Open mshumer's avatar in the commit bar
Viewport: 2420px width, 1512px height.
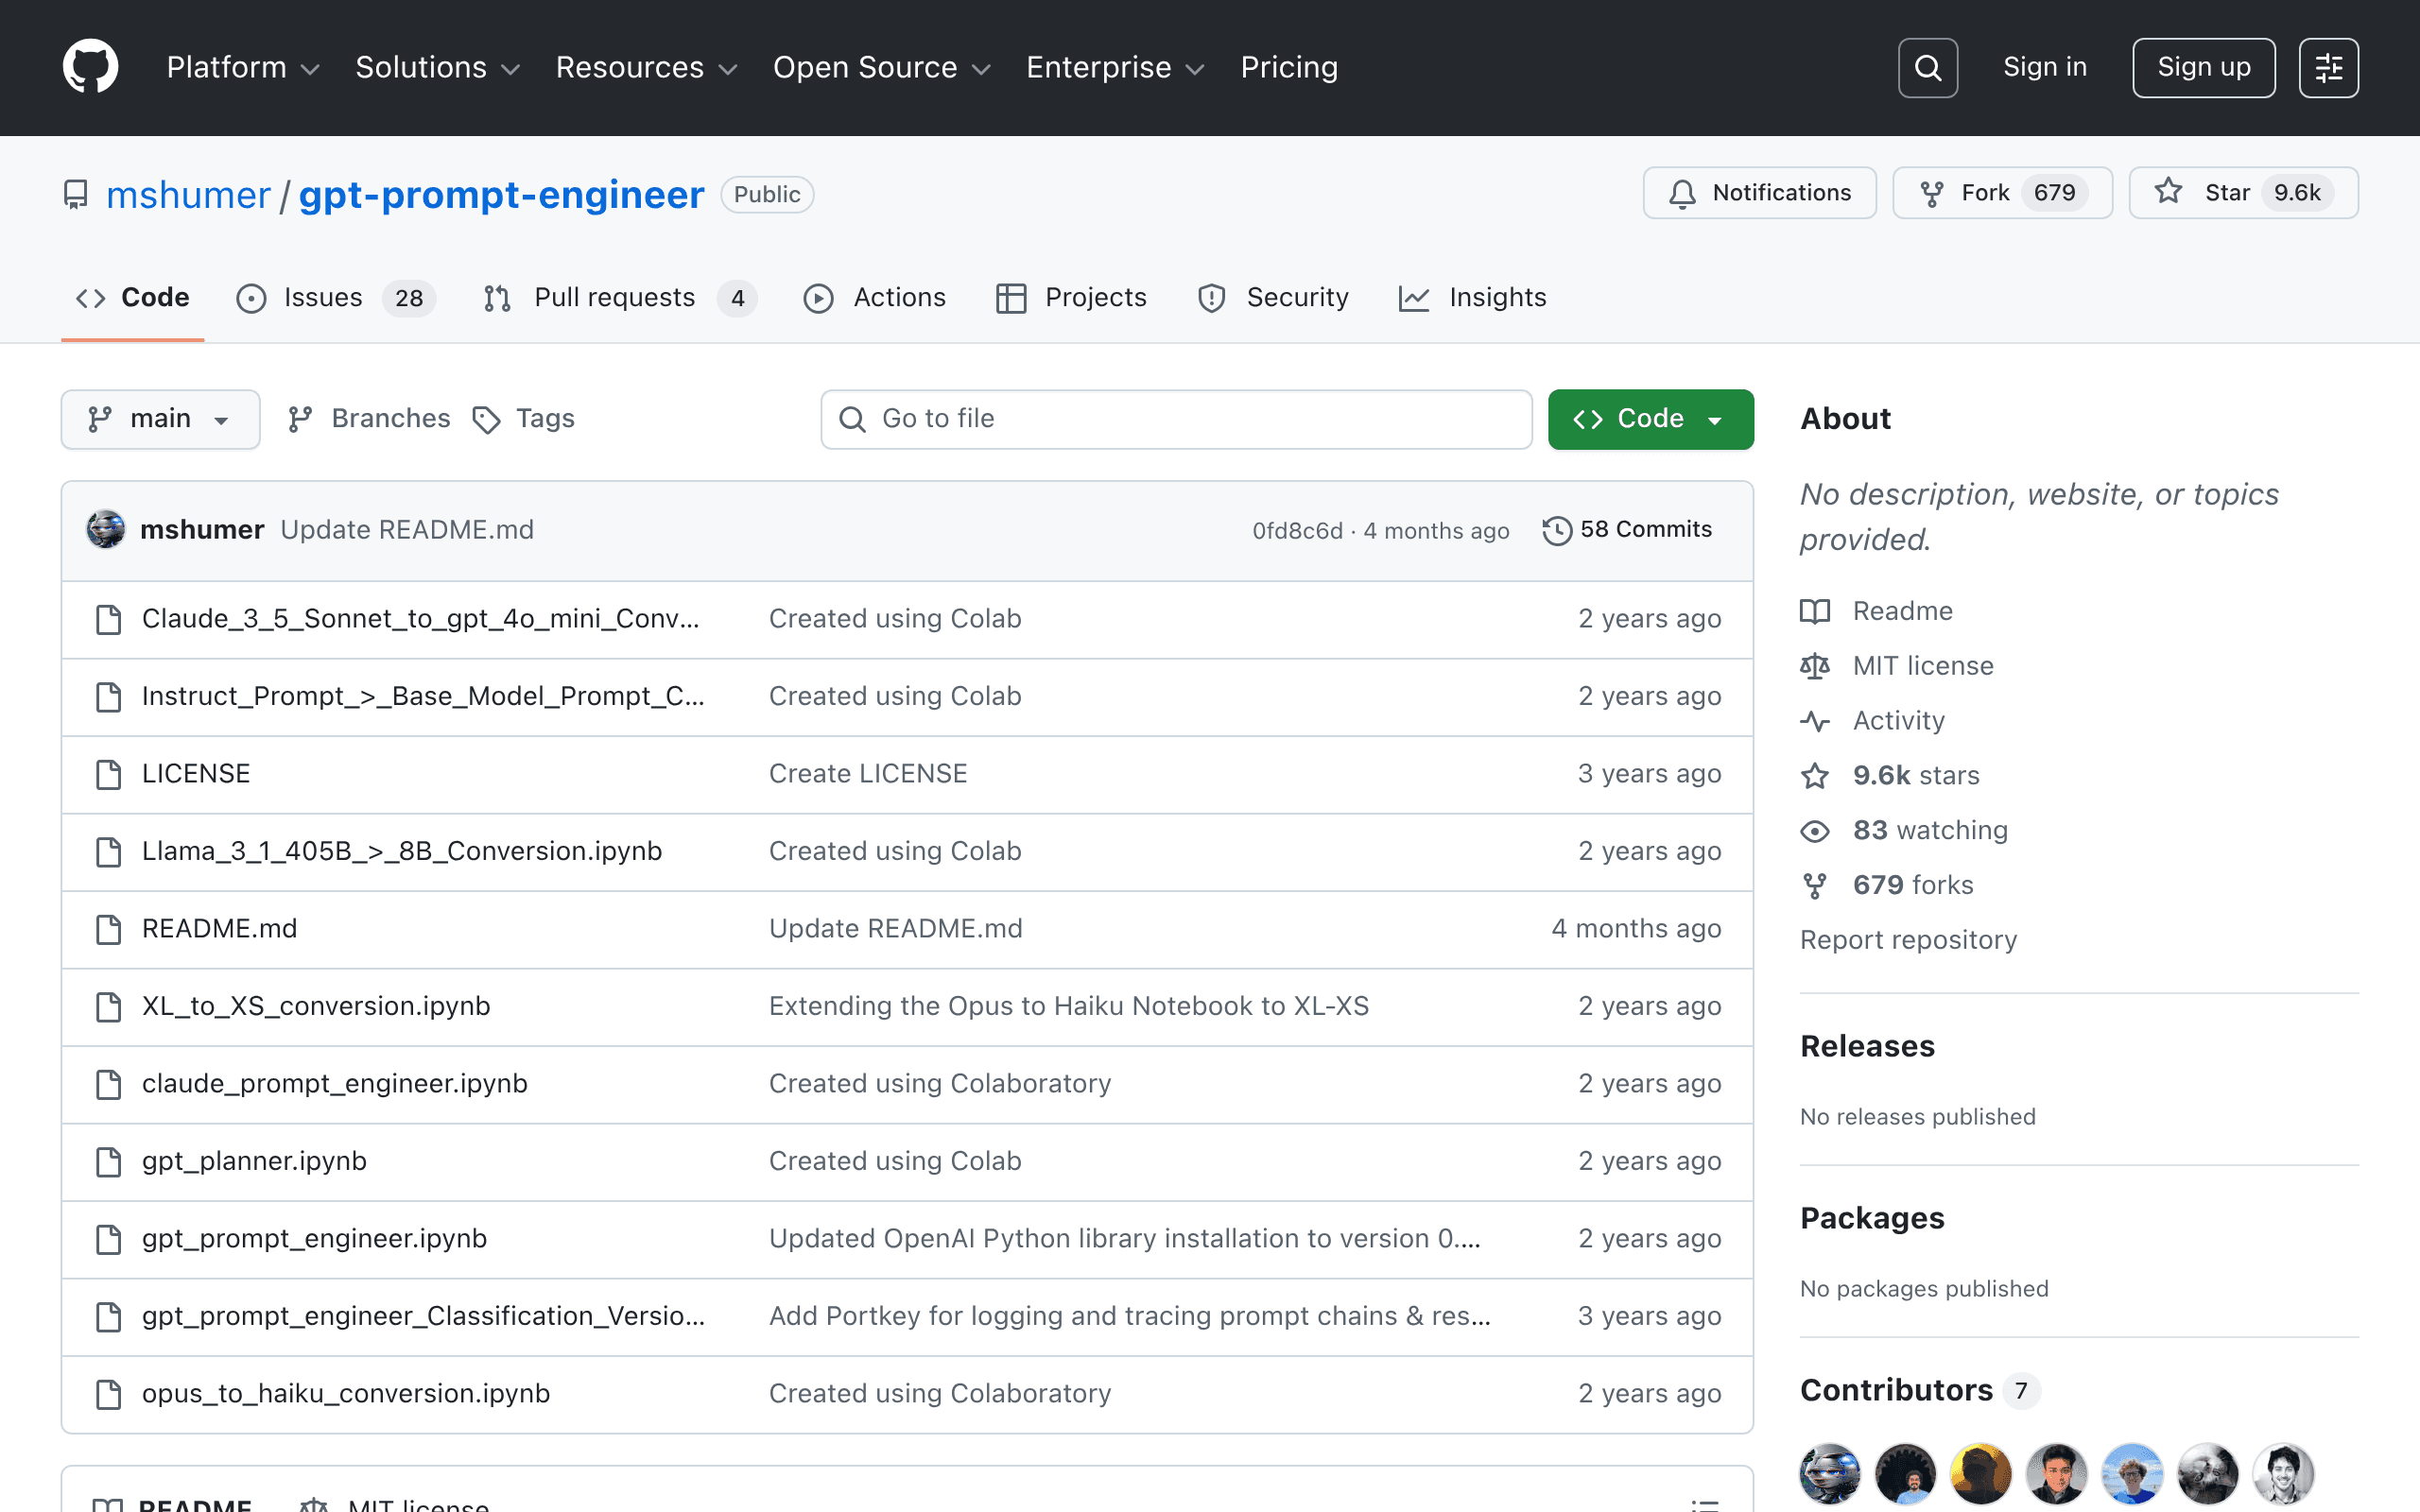106,529
